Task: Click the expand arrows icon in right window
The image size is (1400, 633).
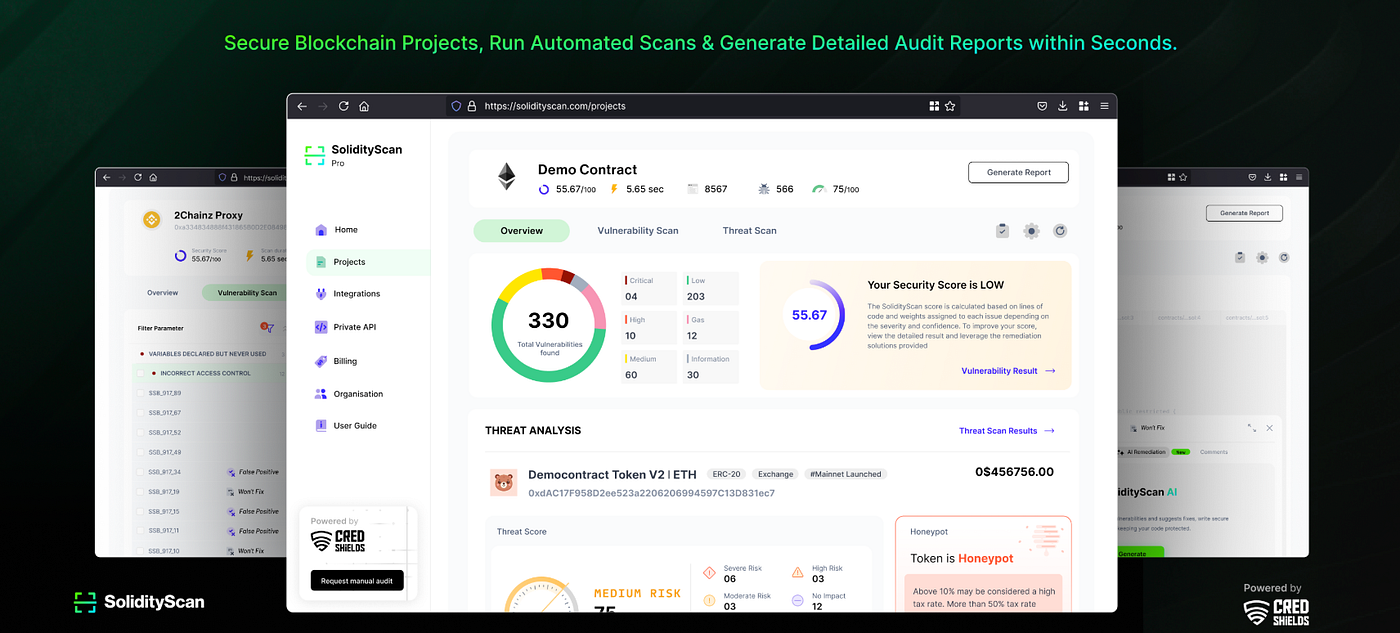Action: pos(1251,428)
